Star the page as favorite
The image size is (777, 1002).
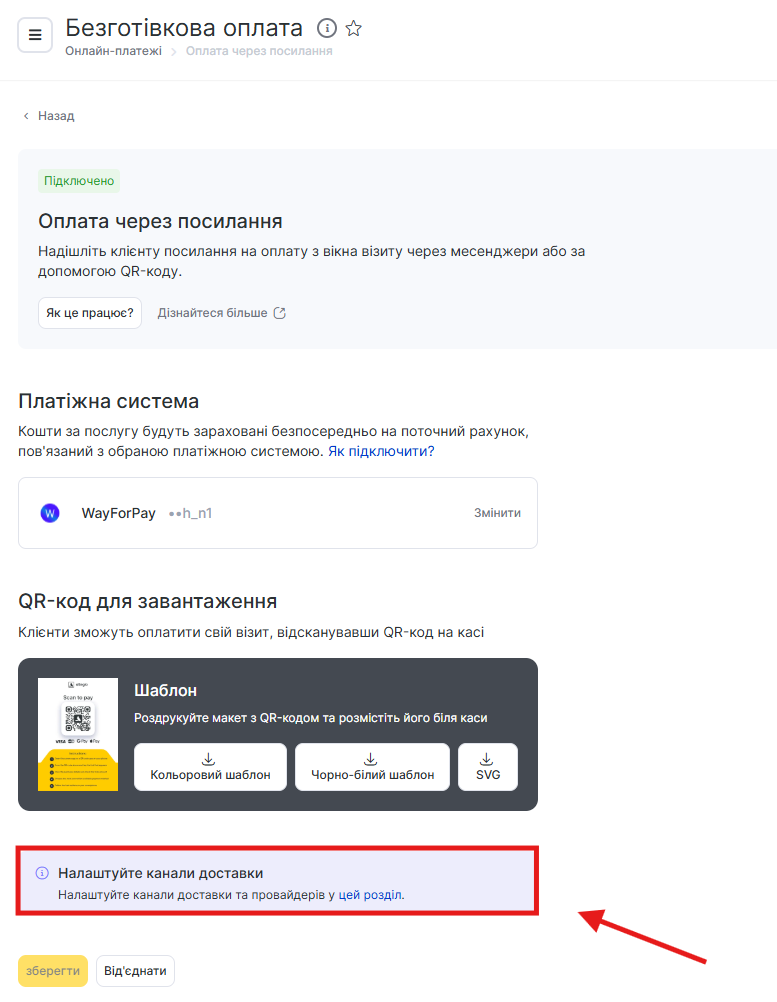click(353, 28)
